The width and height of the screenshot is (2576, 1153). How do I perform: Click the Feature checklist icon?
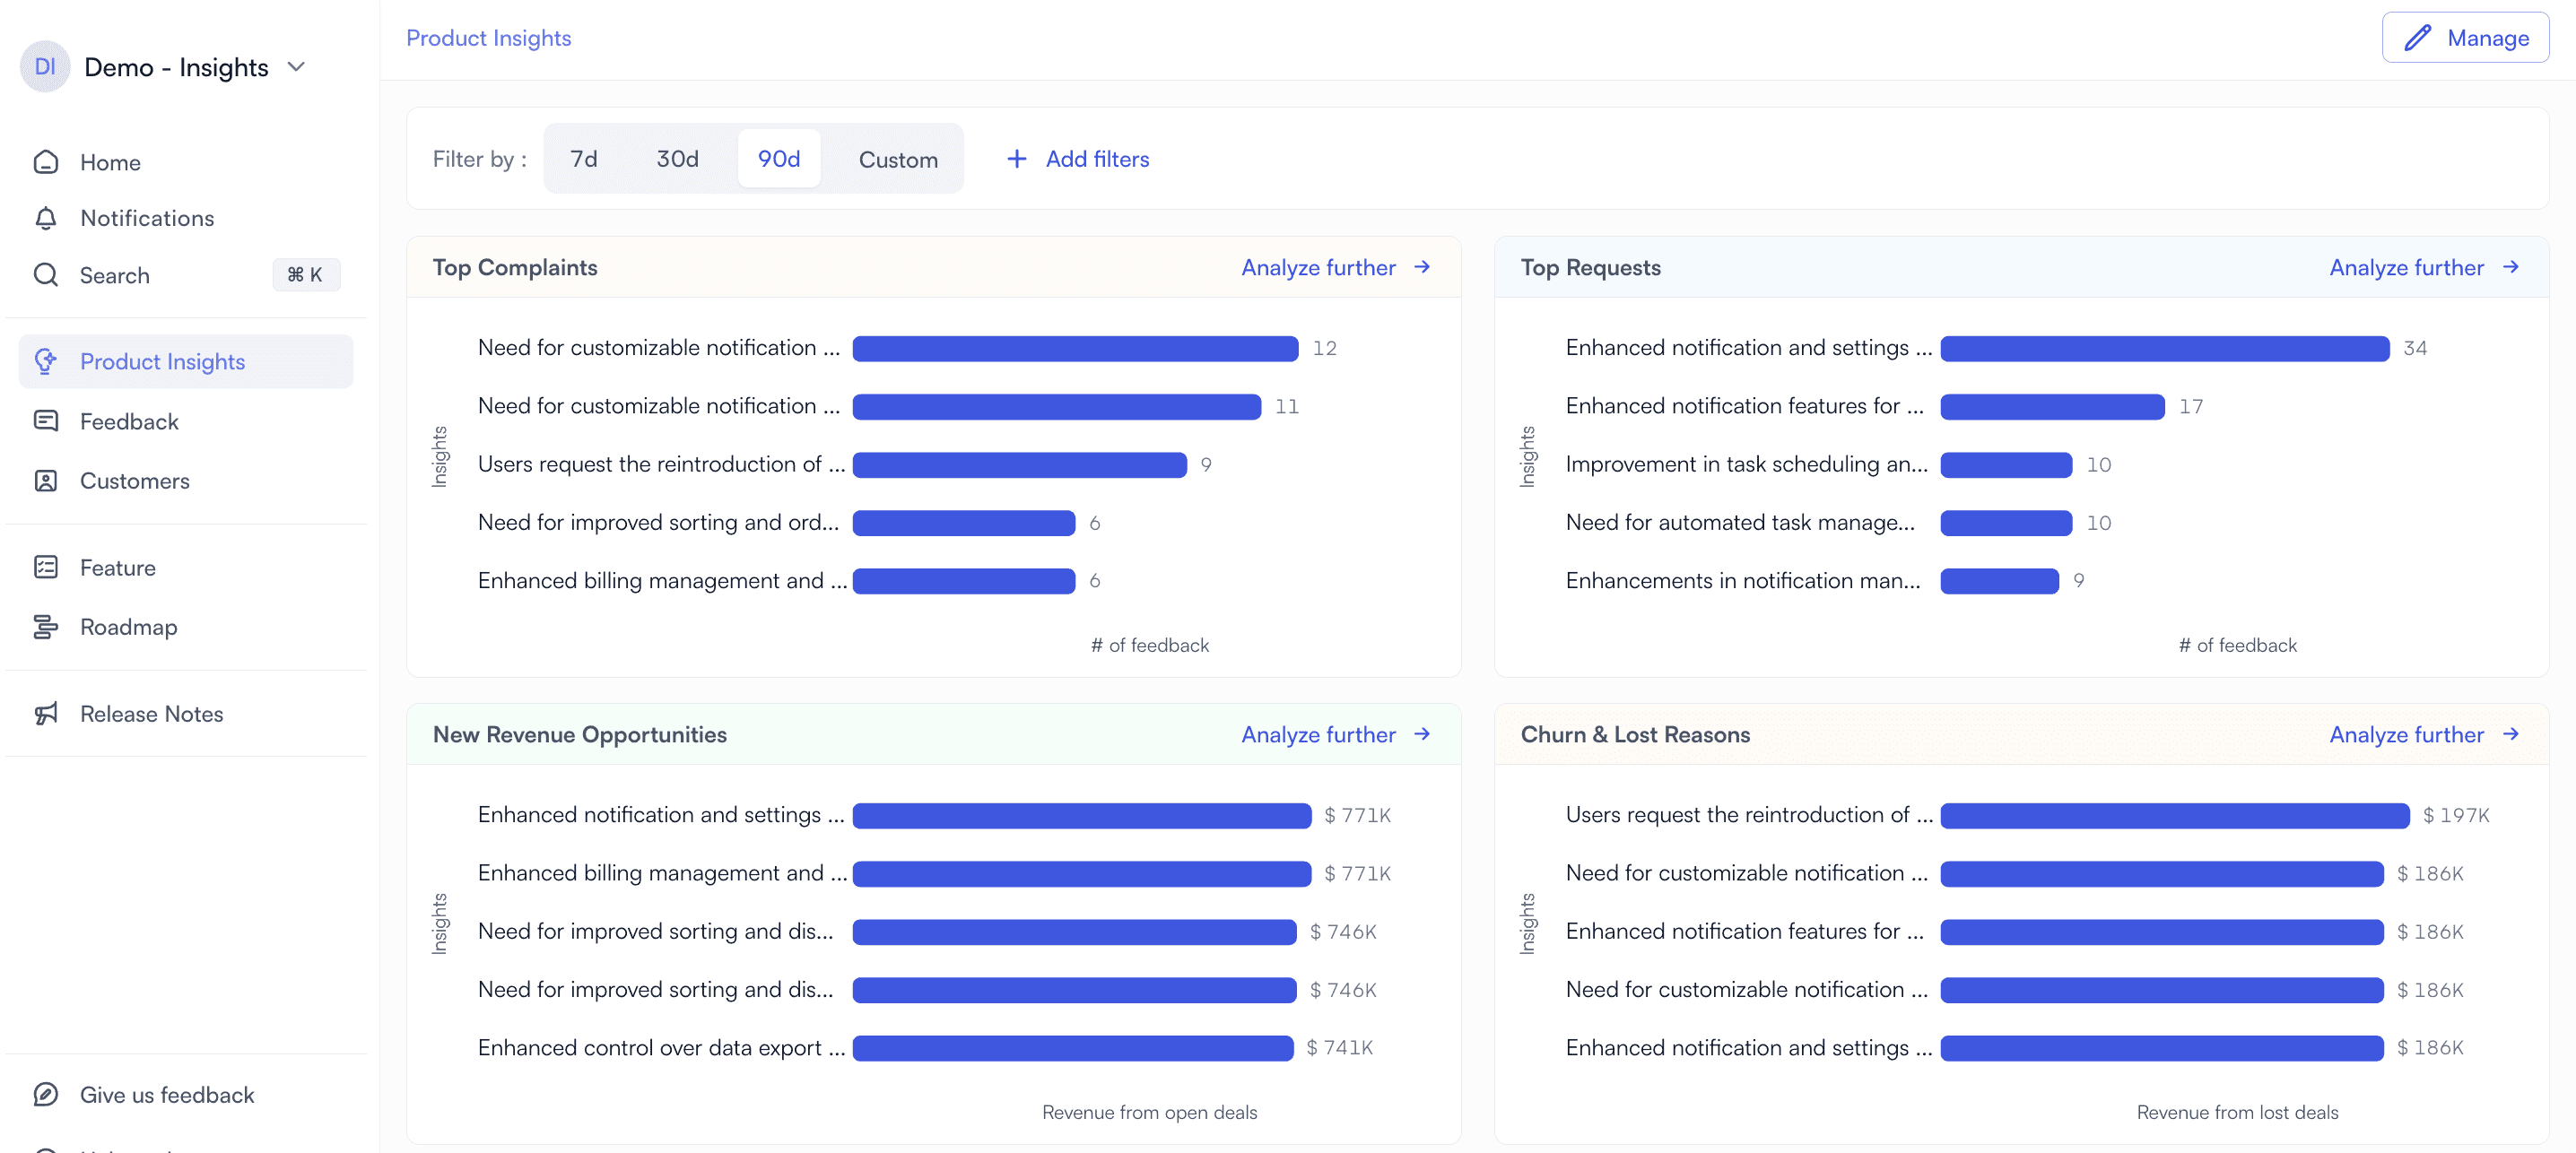46,567
